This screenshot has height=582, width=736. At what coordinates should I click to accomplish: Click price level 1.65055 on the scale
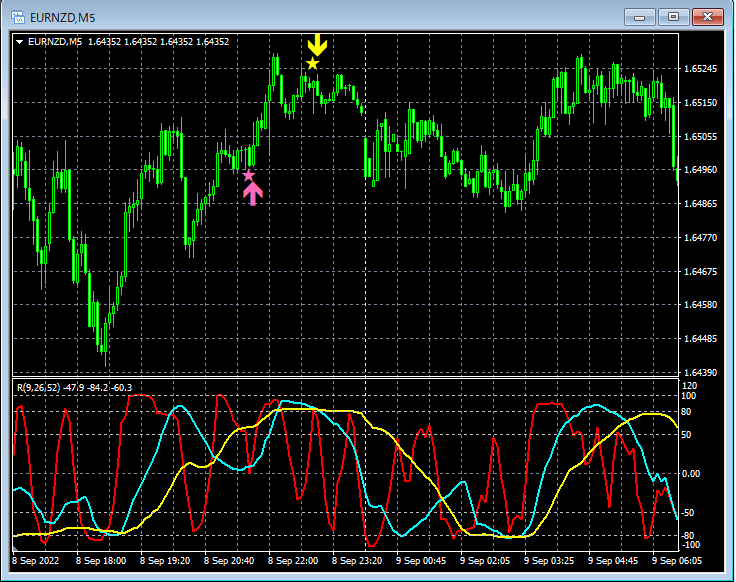click(700, 137)
